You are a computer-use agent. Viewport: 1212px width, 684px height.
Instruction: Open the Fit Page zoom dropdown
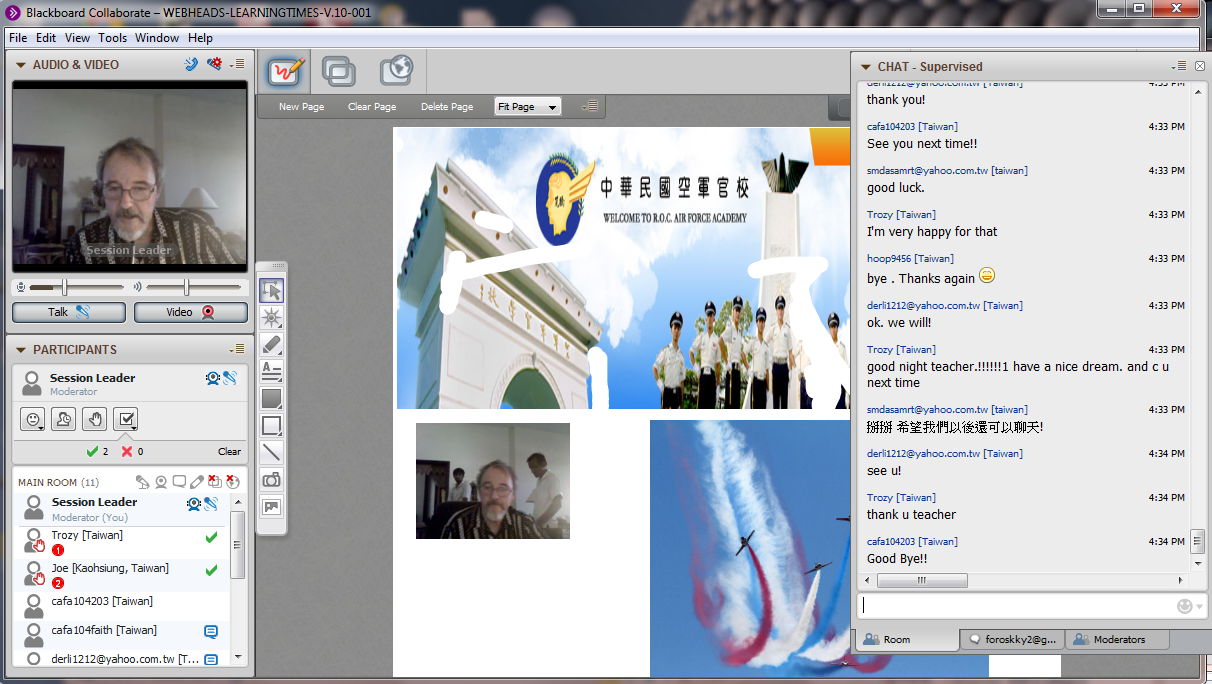528,107
